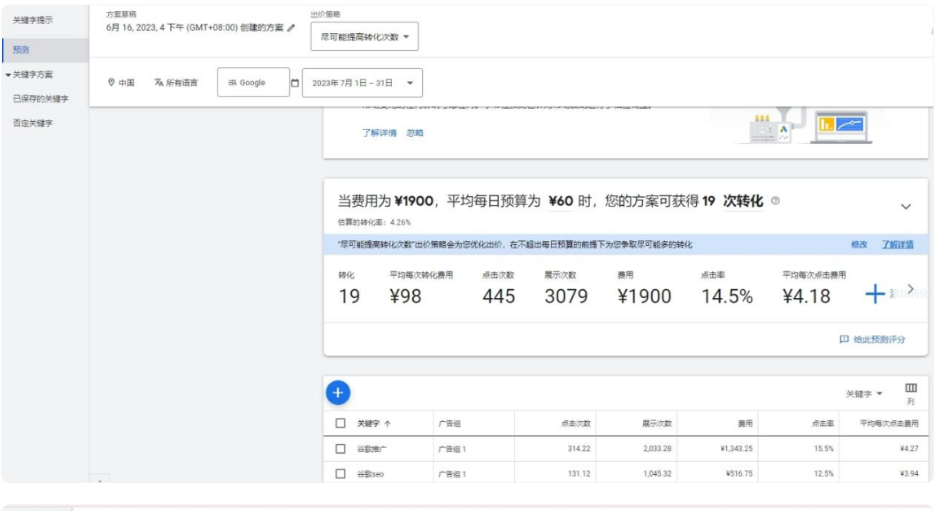Screen dimensions: 936x511
Task: Click the 谷歌seo keyword text
Action: (x=370, y=474)
